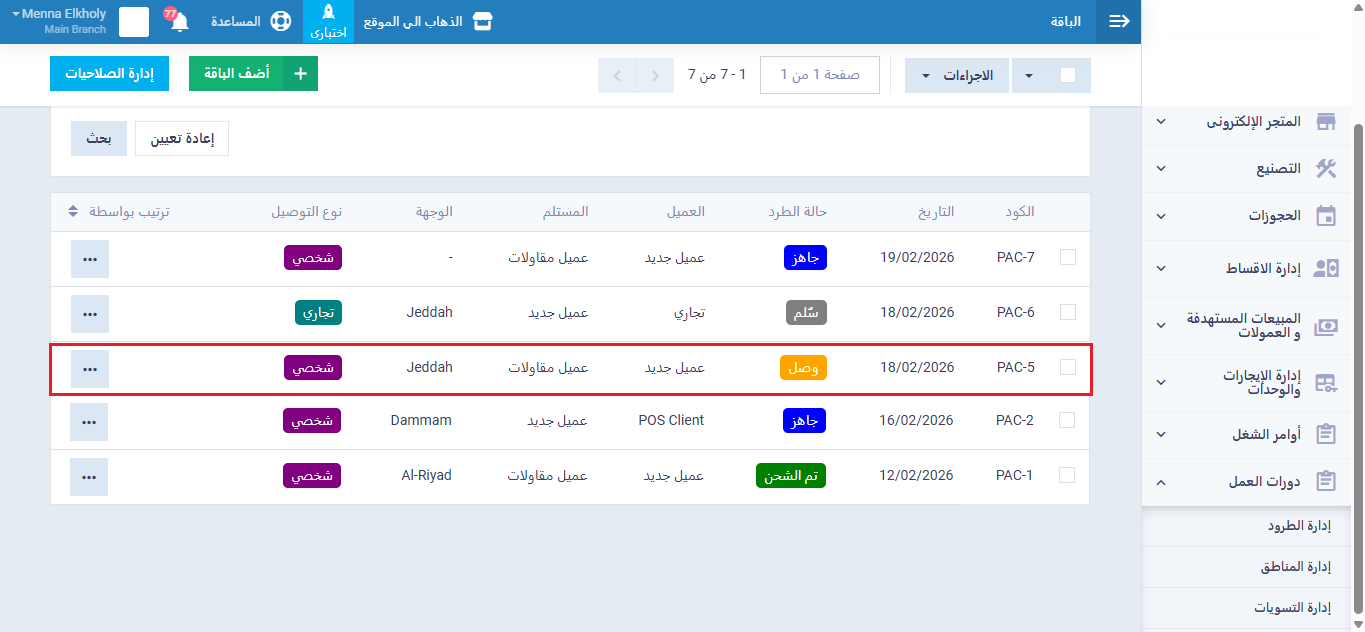Open the three-dots menu for PAC-7

click(x=90, y=259)
